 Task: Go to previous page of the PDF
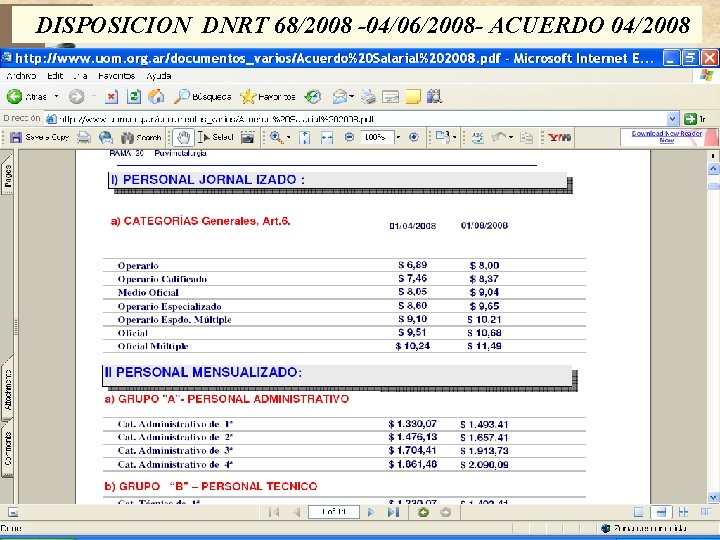[x=297, y=512]
